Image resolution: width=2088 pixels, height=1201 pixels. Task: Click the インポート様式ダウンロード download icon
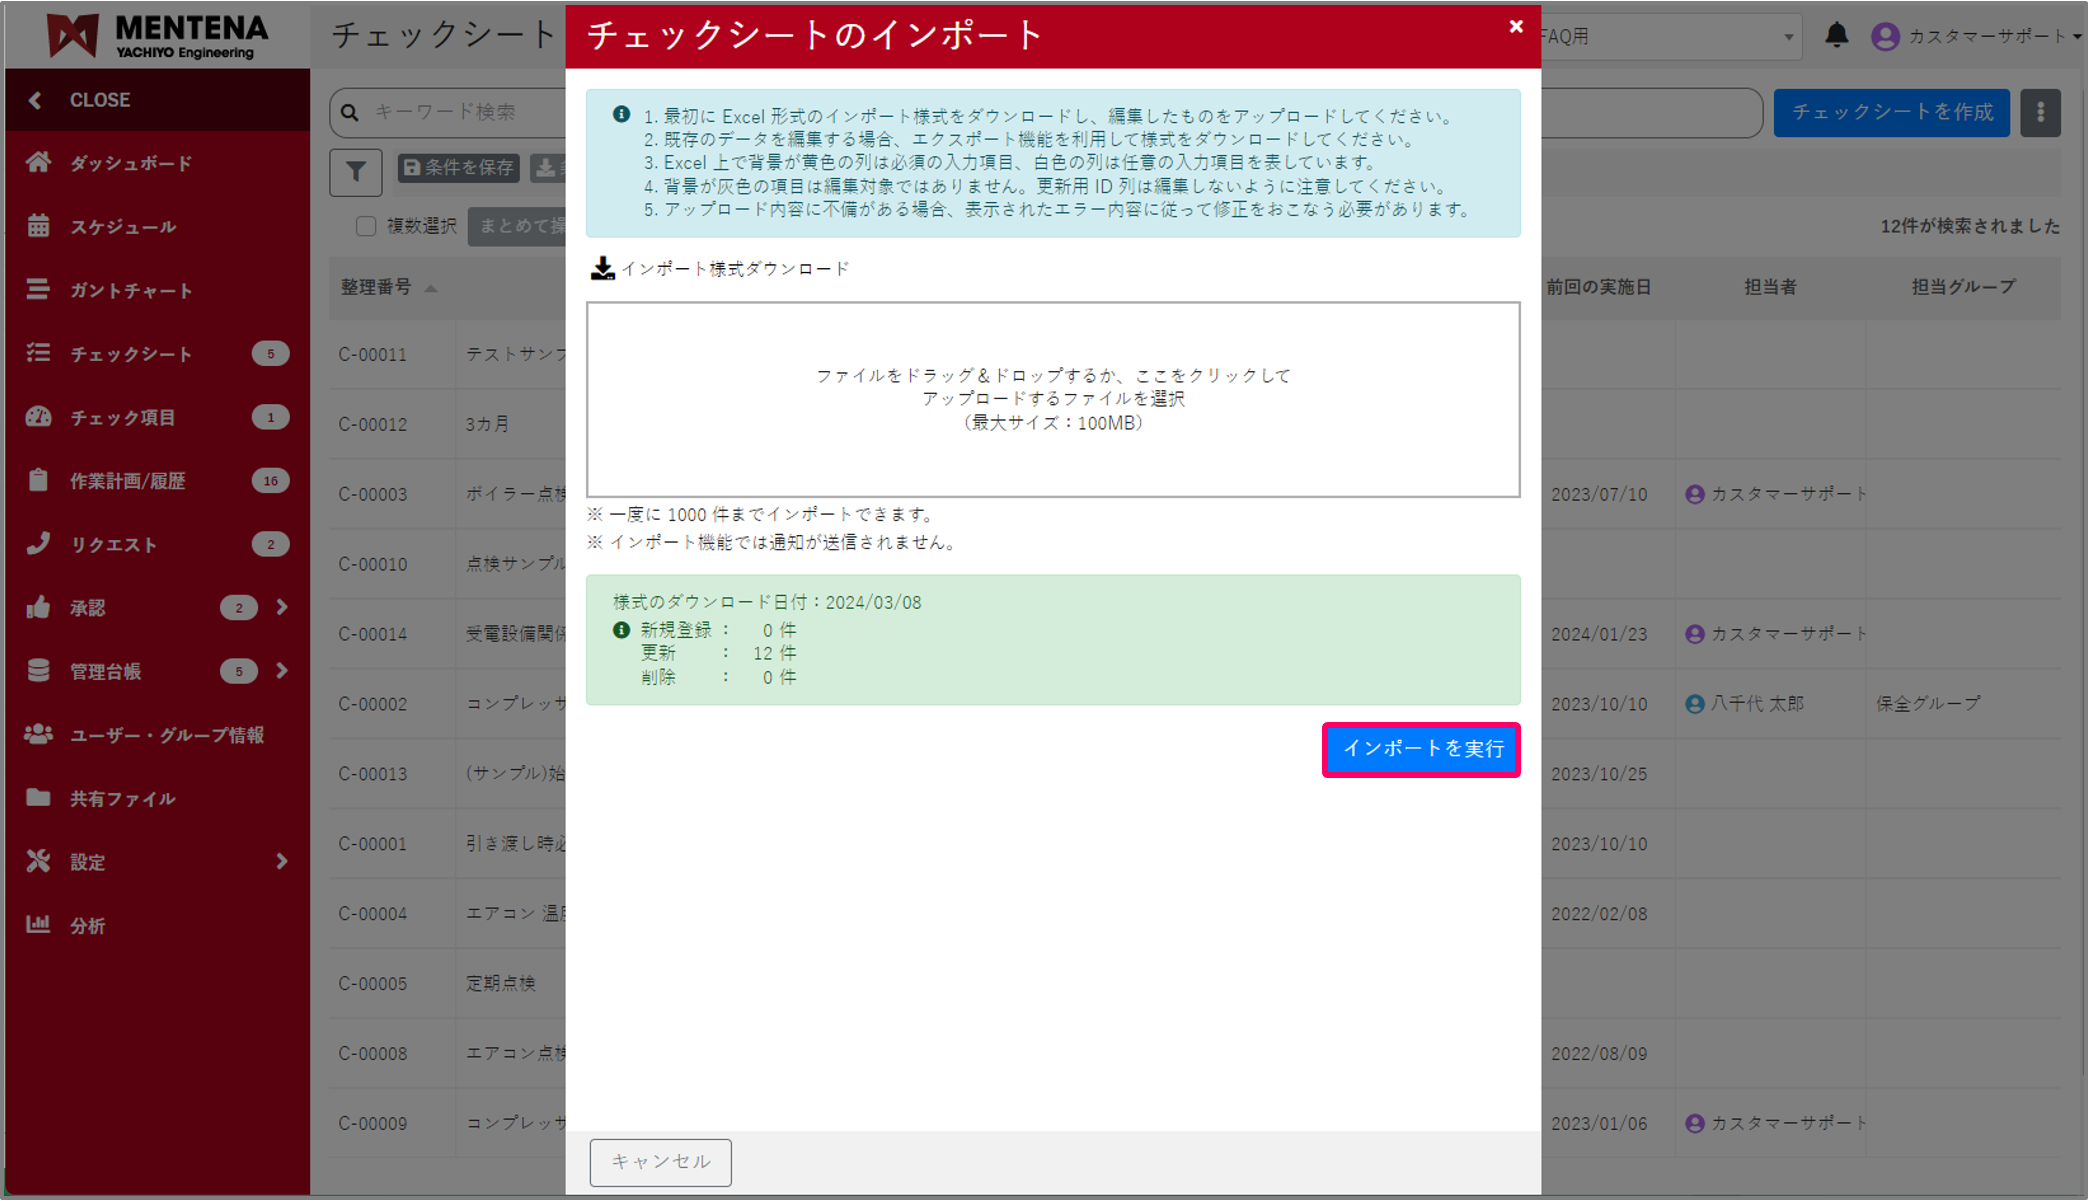tap(602, 267)
